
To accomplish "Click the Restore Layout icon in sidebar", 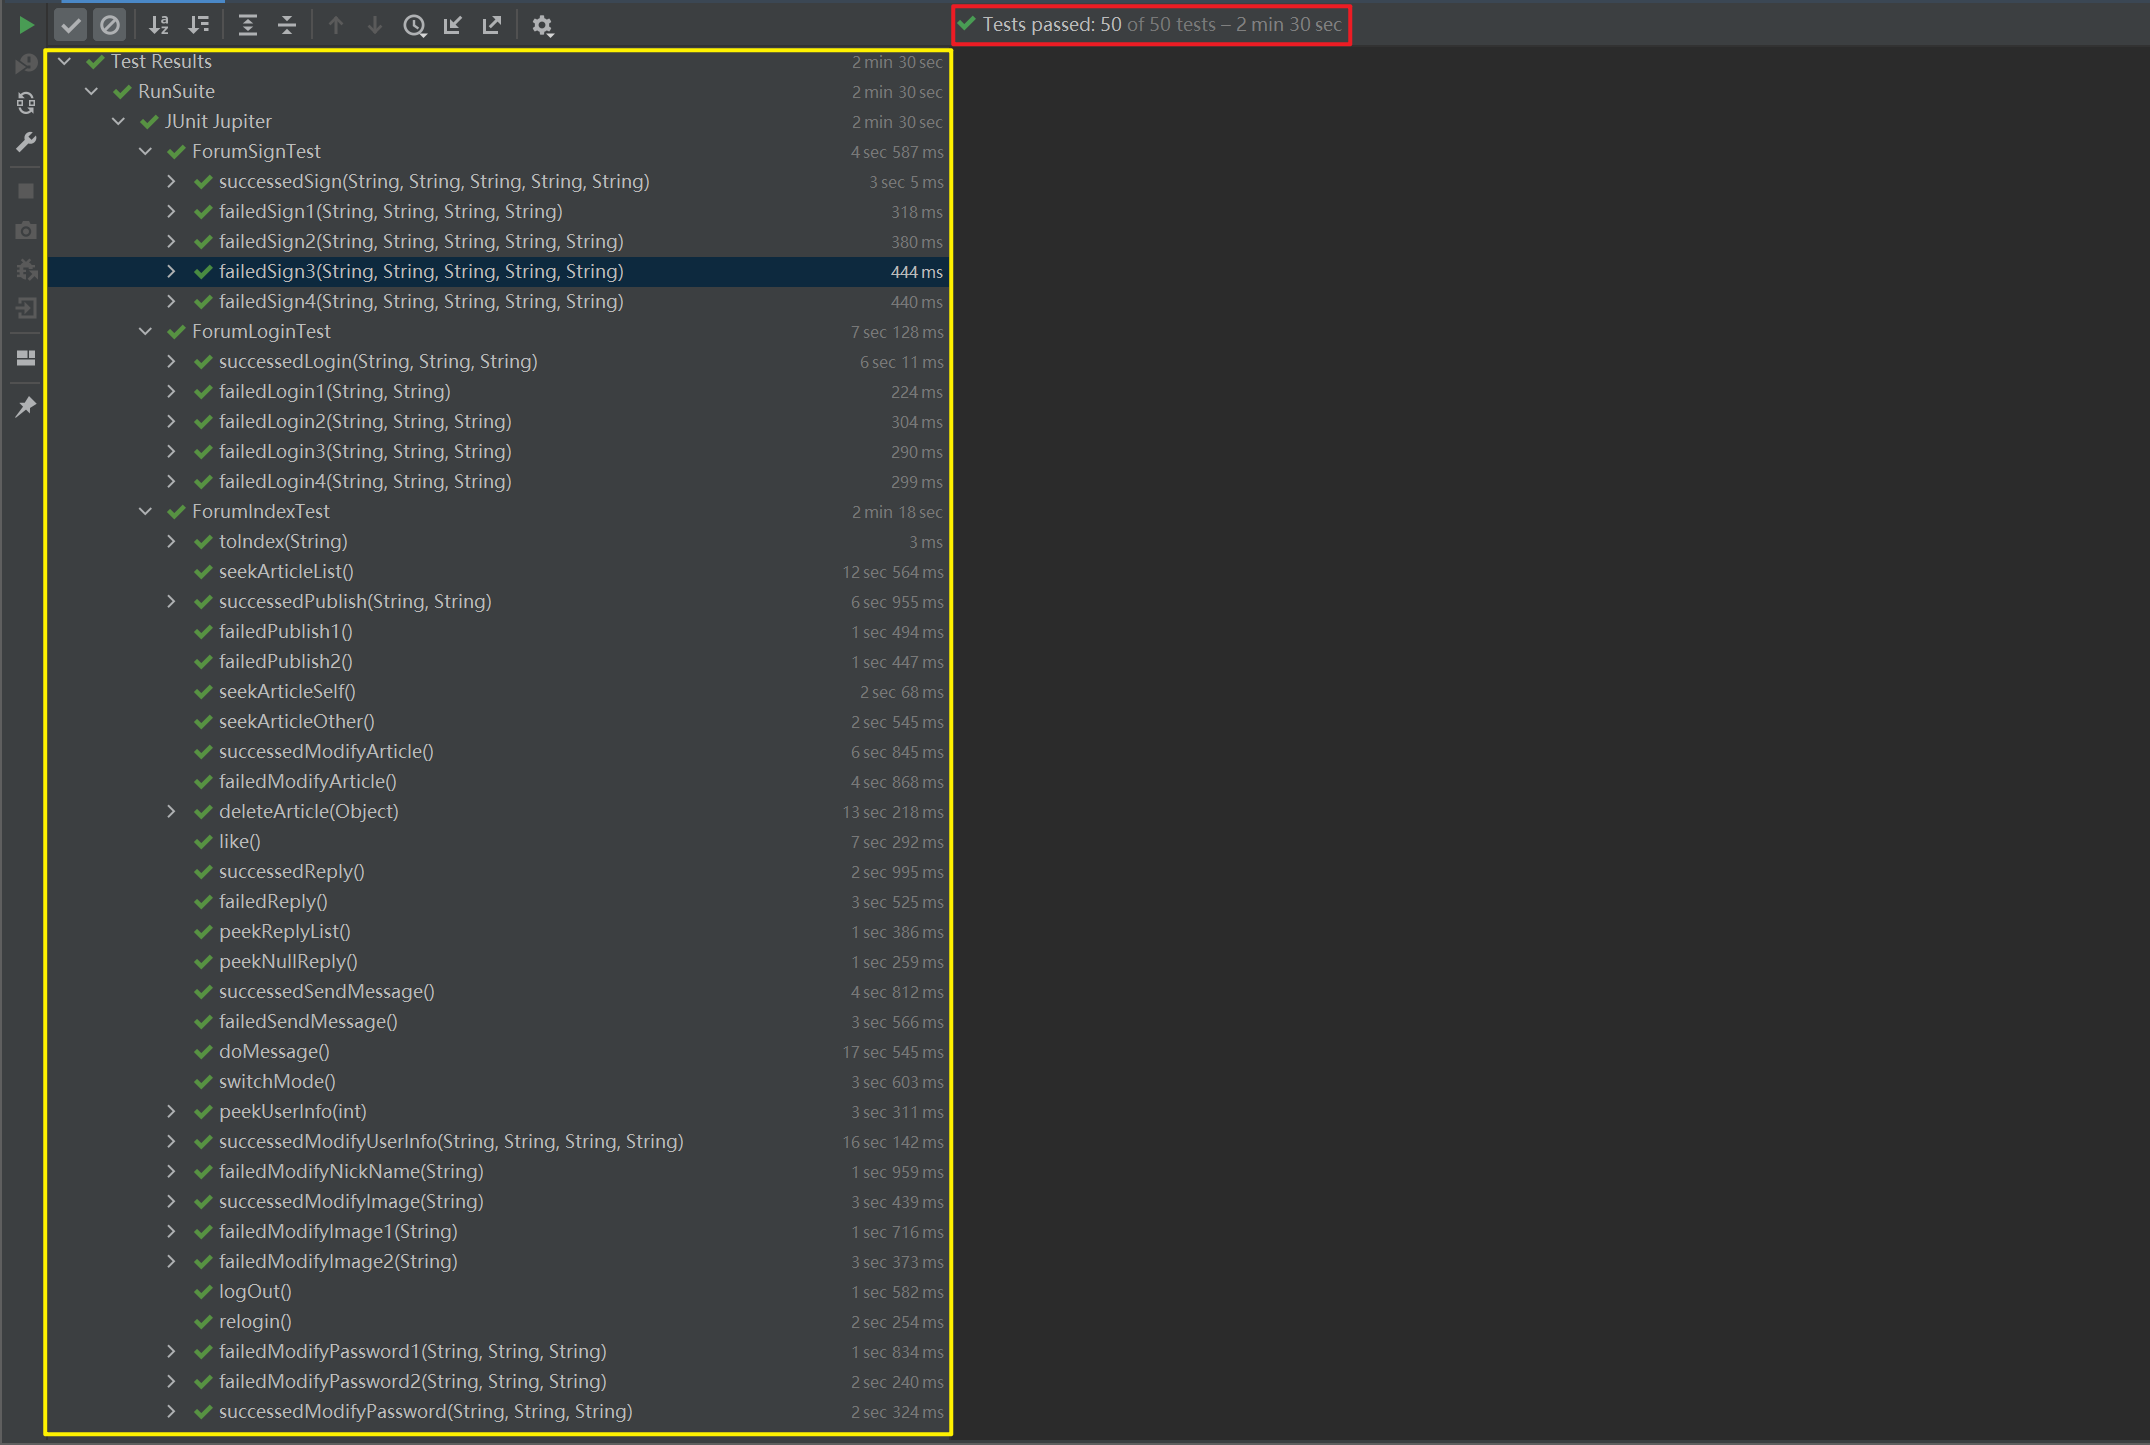I will 26,357.
